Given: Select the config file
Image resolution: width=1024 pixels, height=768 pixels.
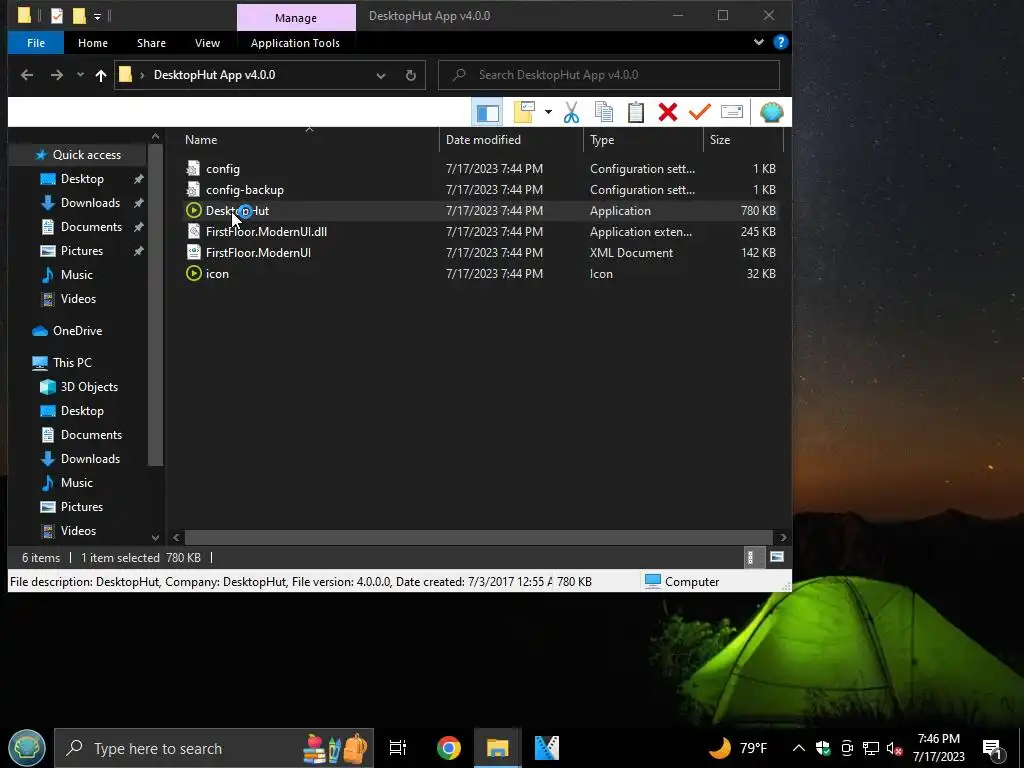Looking at the screenshot, I should (223, 168).
